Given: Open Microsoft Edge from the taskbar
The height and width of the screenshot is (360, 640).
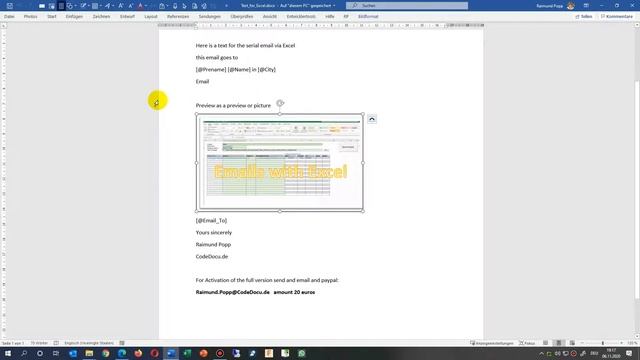Looking at the screenshot, I should pyautogui.click(x=122, y=353).
